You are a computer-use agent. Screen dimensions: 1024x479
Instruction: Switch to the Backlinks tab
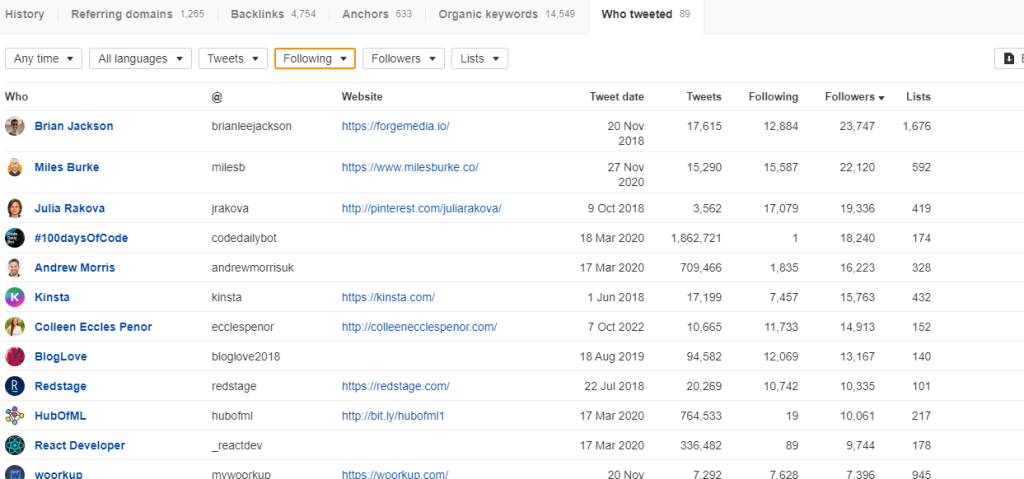click(273, 14)
